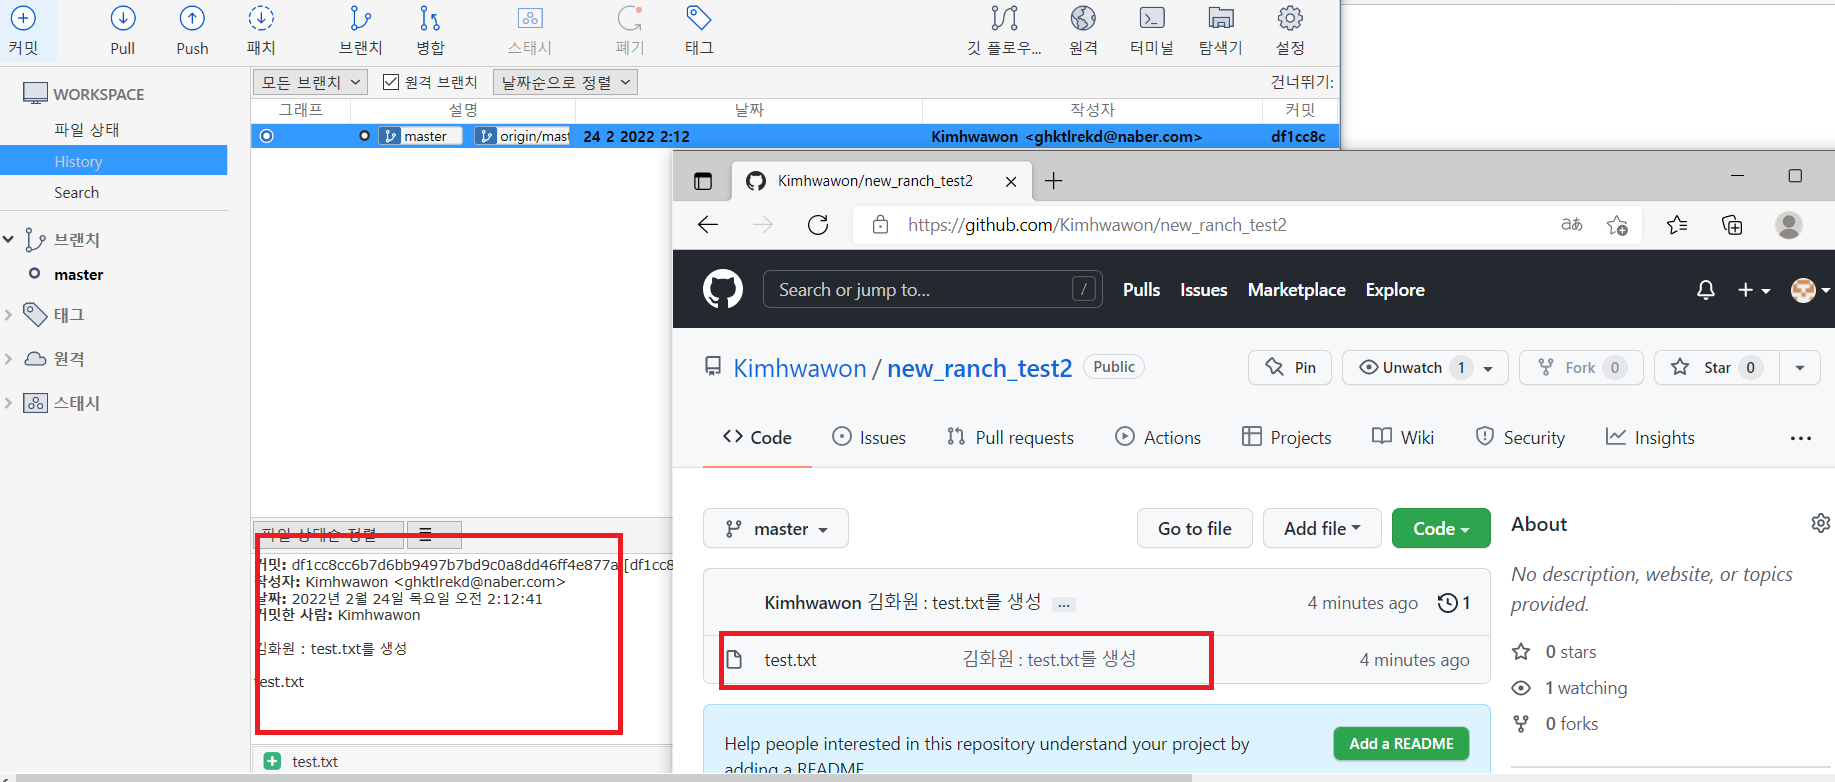
Task: Click the browser profile avatar icon
Action: pyautogui.click(x=1789, y=225)
